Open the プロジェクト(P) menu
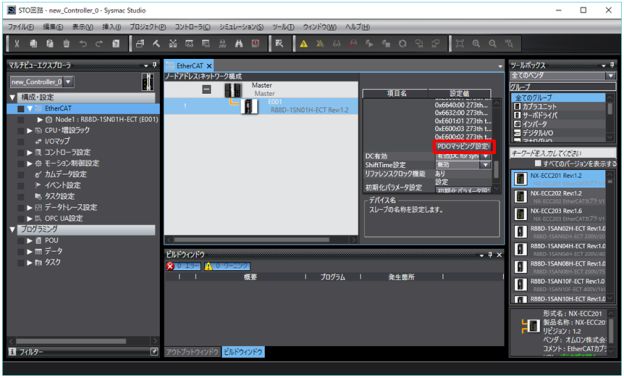Screen dimensions: 624x378 148,27
